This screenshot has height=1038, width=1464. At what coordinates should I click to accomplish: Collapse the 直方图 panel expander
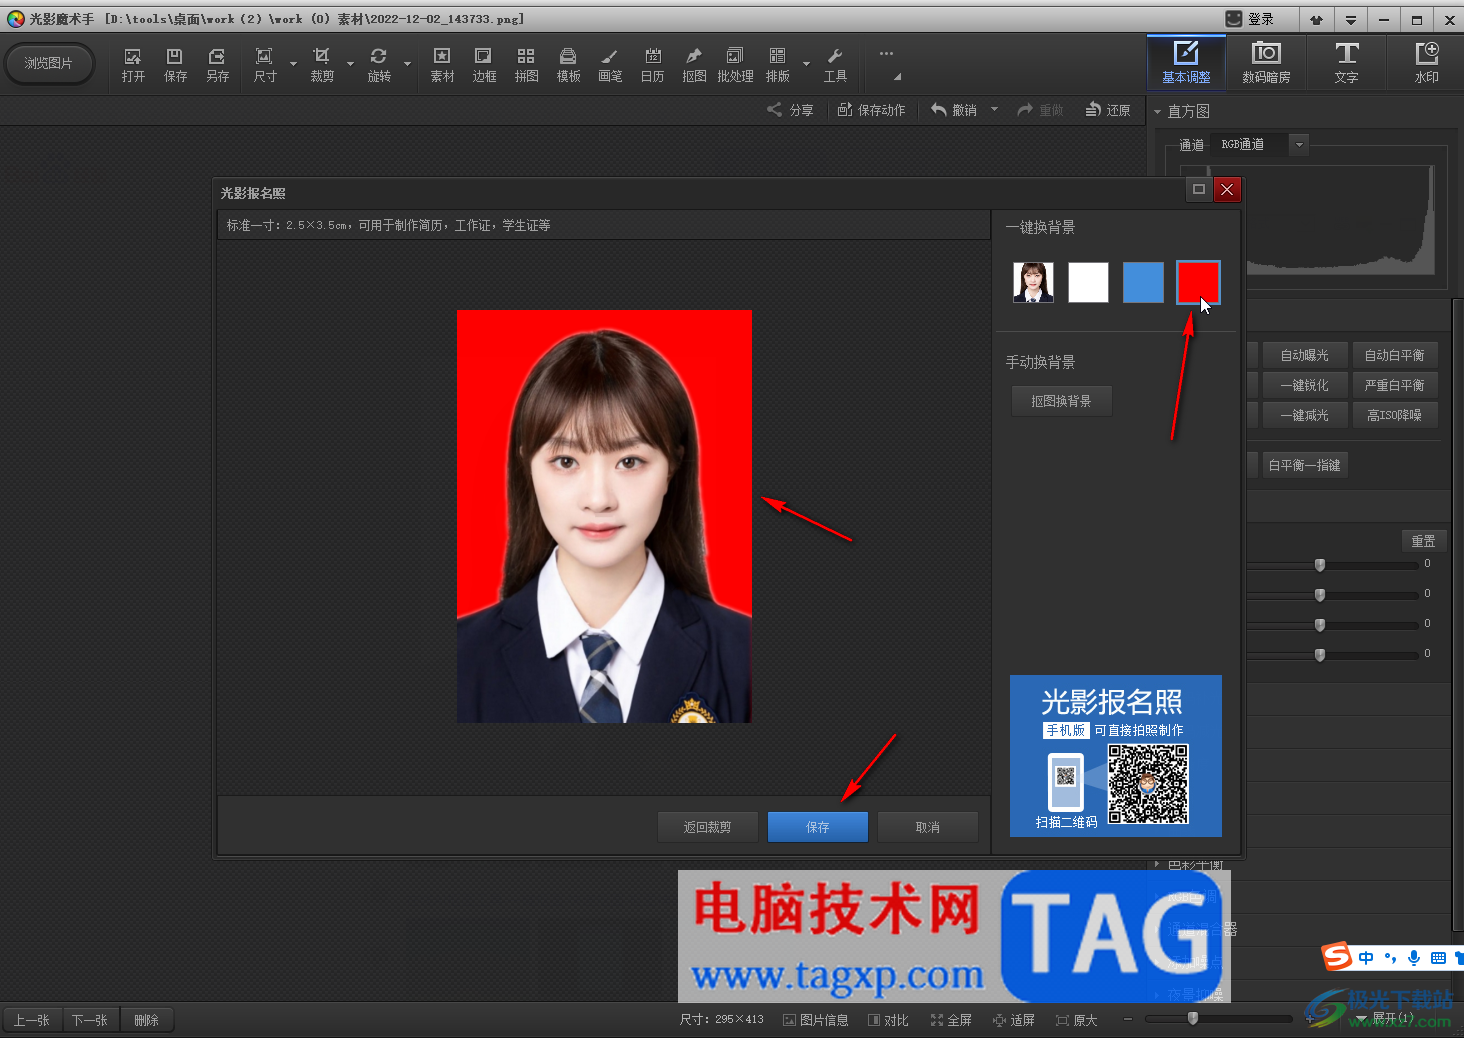click(x=1158, y=112)
